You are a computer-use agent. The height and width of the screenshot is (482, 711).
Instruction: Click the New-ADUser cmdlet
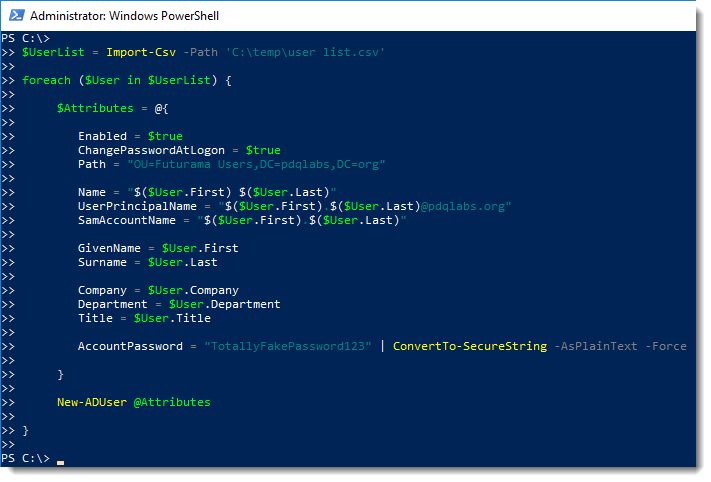click(92, 402)
